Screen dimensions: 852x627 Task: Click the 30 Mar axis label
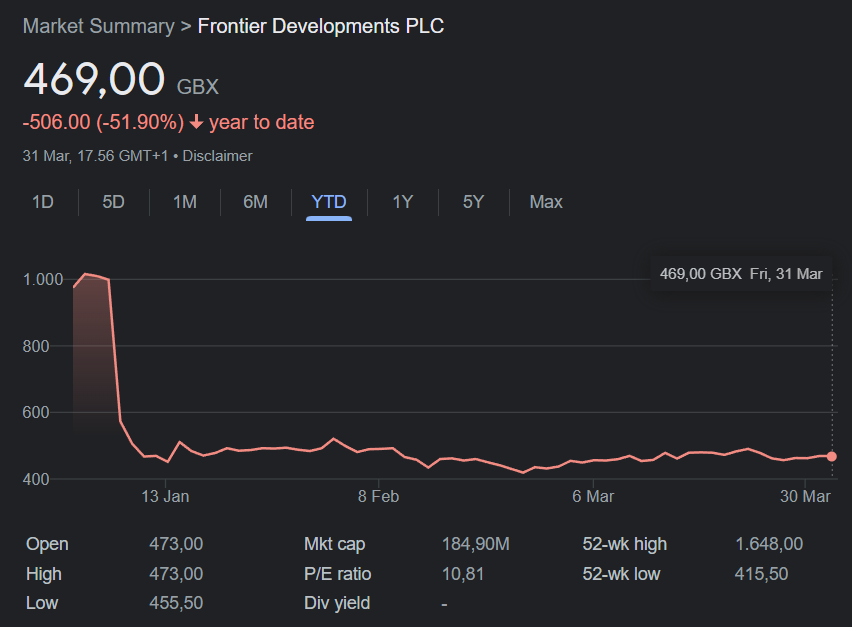[x=805, y=496]
